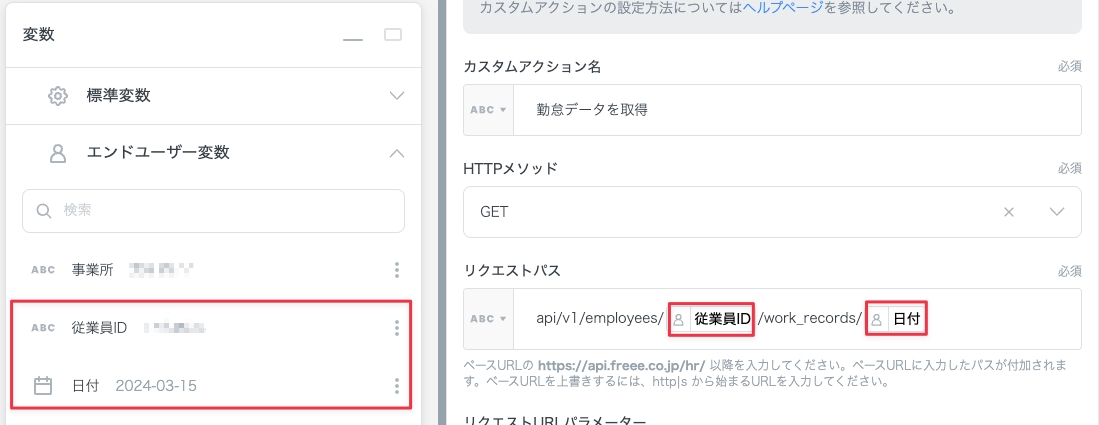This screenshot has width=1099, height=425.
Task: Open the three-dot menu for 事業所
Action: [x=397, y=270]
